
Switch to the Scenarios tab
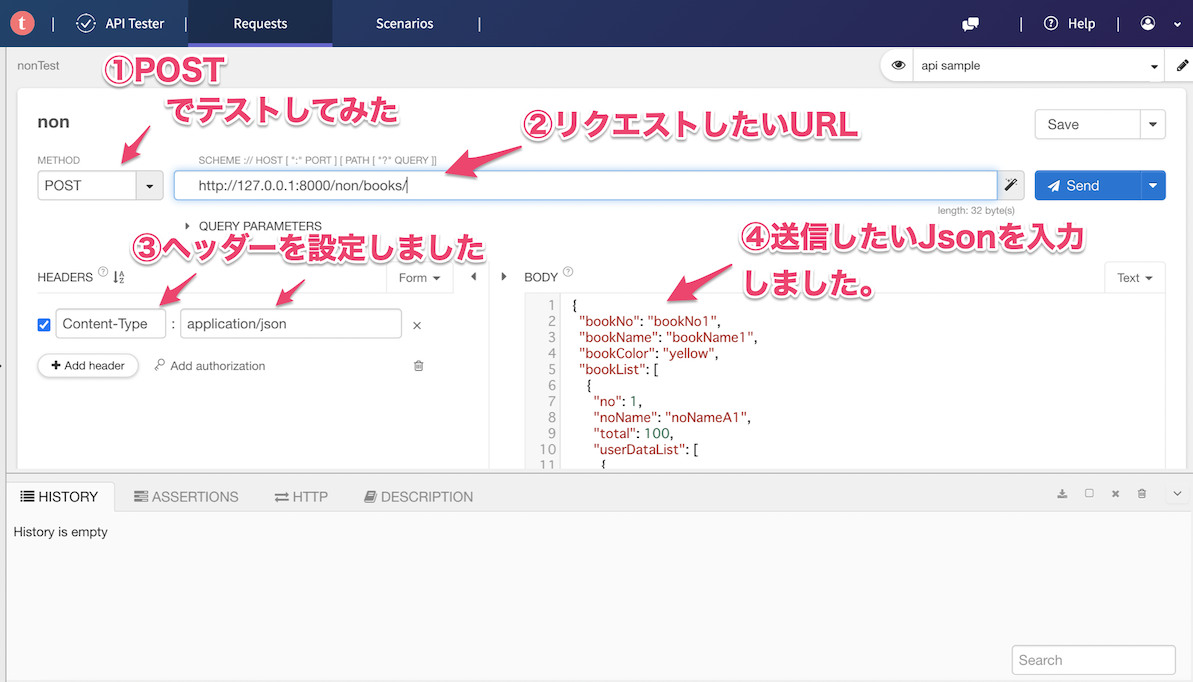point(403,23)
